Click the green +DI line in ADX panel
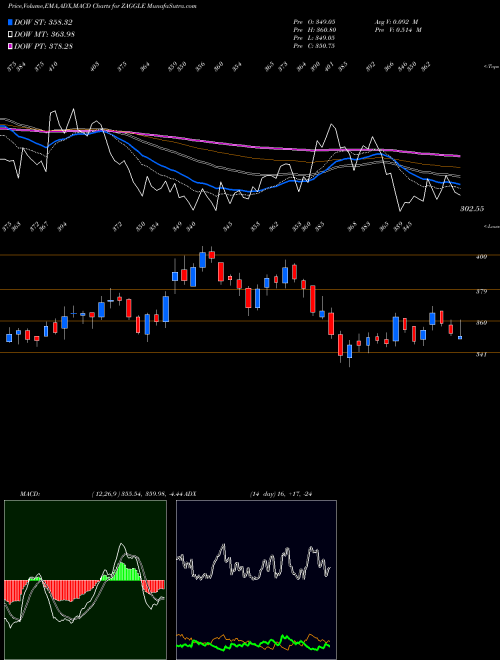Image resolution: width=500 pixels, height=660 pixels. pos(253,644)
